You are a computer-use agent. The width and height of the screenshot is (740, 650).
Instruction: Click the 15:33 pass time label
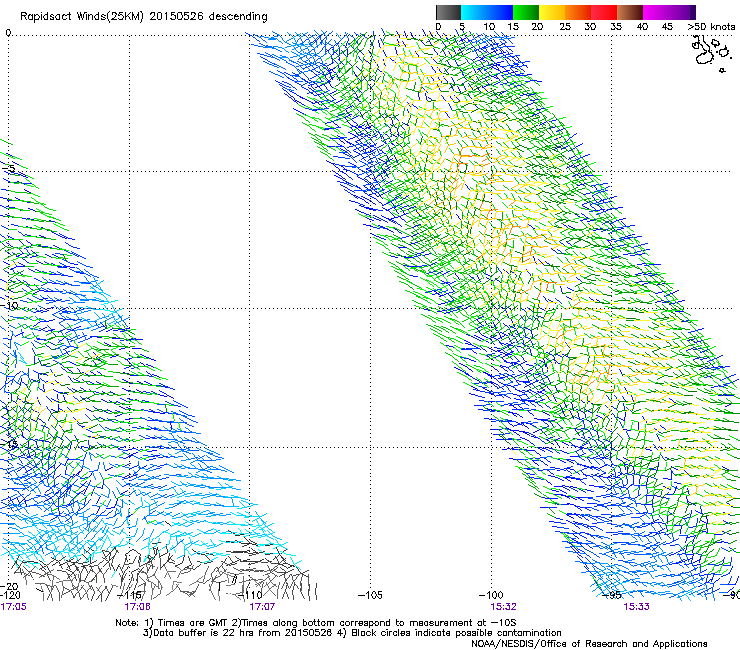[x=636, y=607]
